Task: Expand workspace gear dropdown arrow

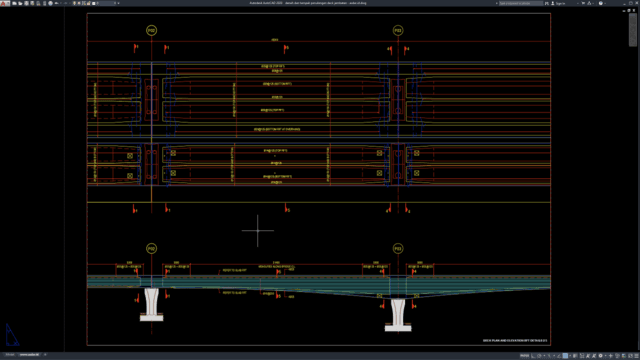Action: 606,356
